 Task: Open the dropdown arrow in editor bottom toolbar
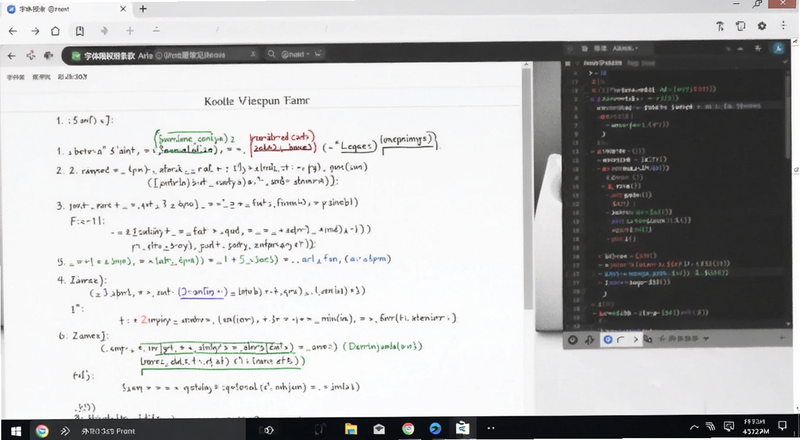pyautogui.click(x=706, y=338)
